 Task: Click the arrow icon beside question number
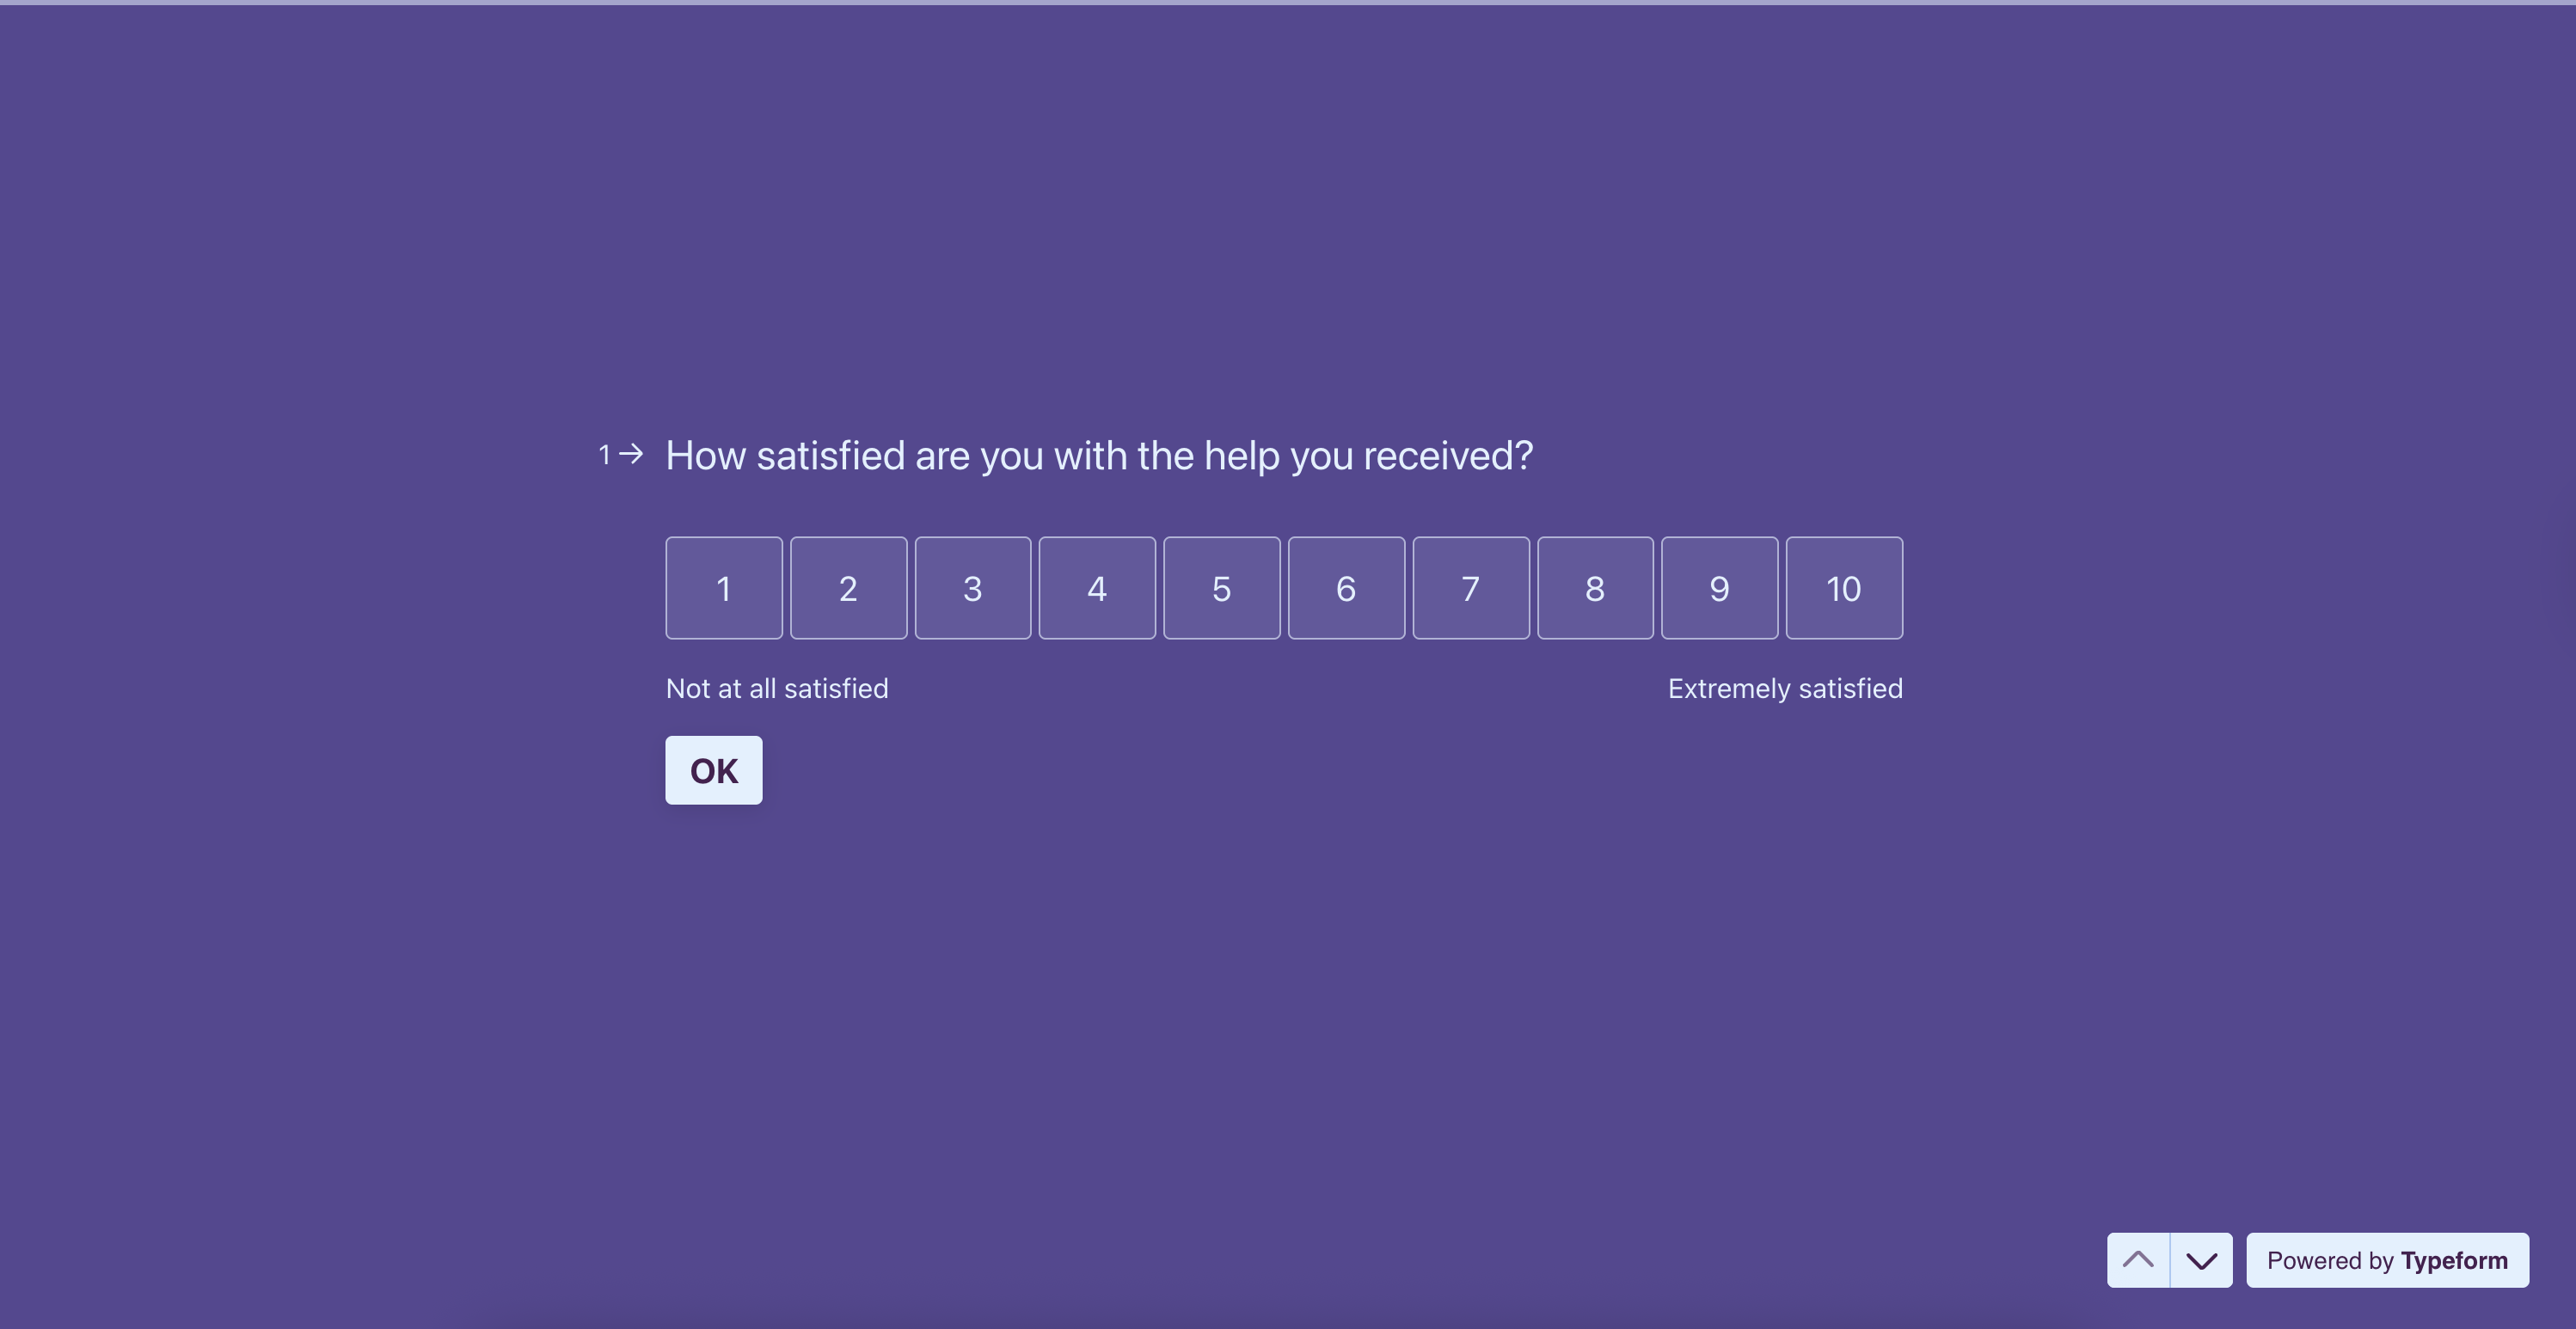point(631,454)
